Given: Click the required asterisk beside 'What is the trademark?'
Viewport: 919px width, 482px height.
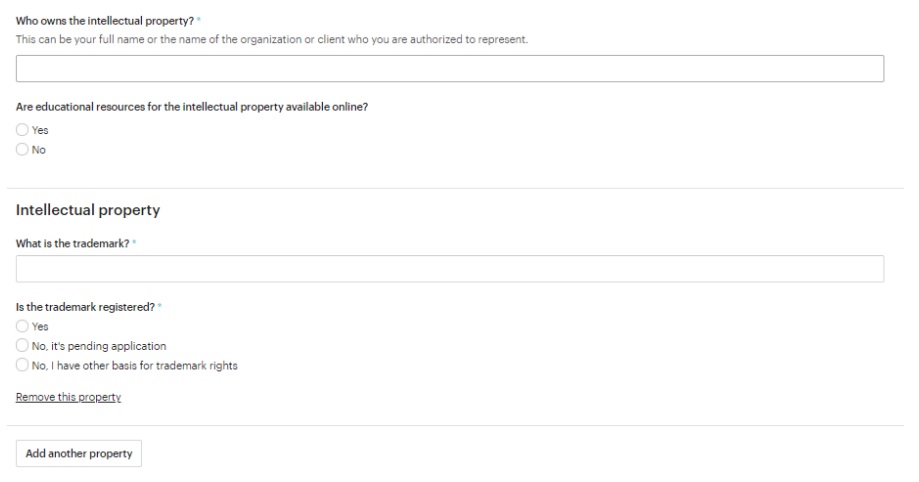Looking at the screenshot, I should [x=134, y=242].
